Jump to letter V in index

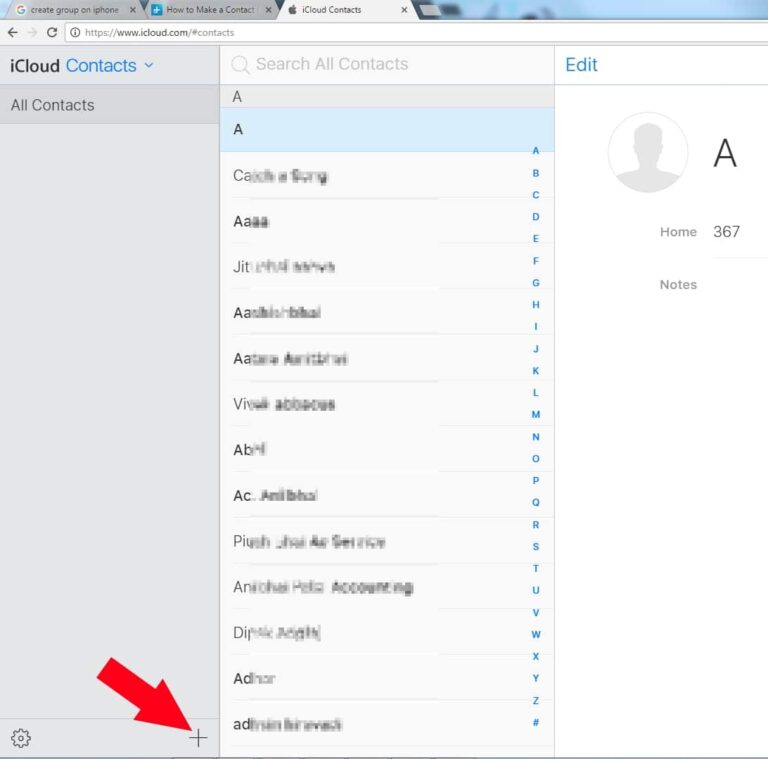[x=536, y=612]
